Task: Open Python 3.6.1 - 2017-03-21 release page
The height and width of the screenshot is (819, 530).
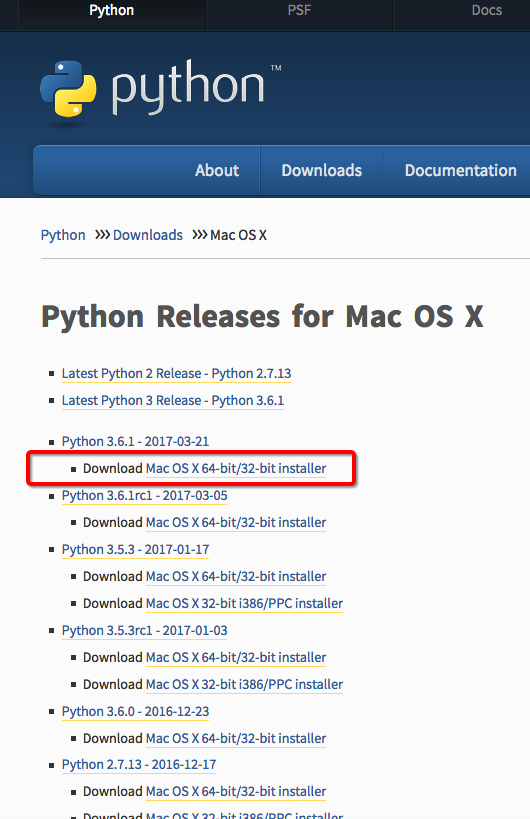Action: coord(135,442)
